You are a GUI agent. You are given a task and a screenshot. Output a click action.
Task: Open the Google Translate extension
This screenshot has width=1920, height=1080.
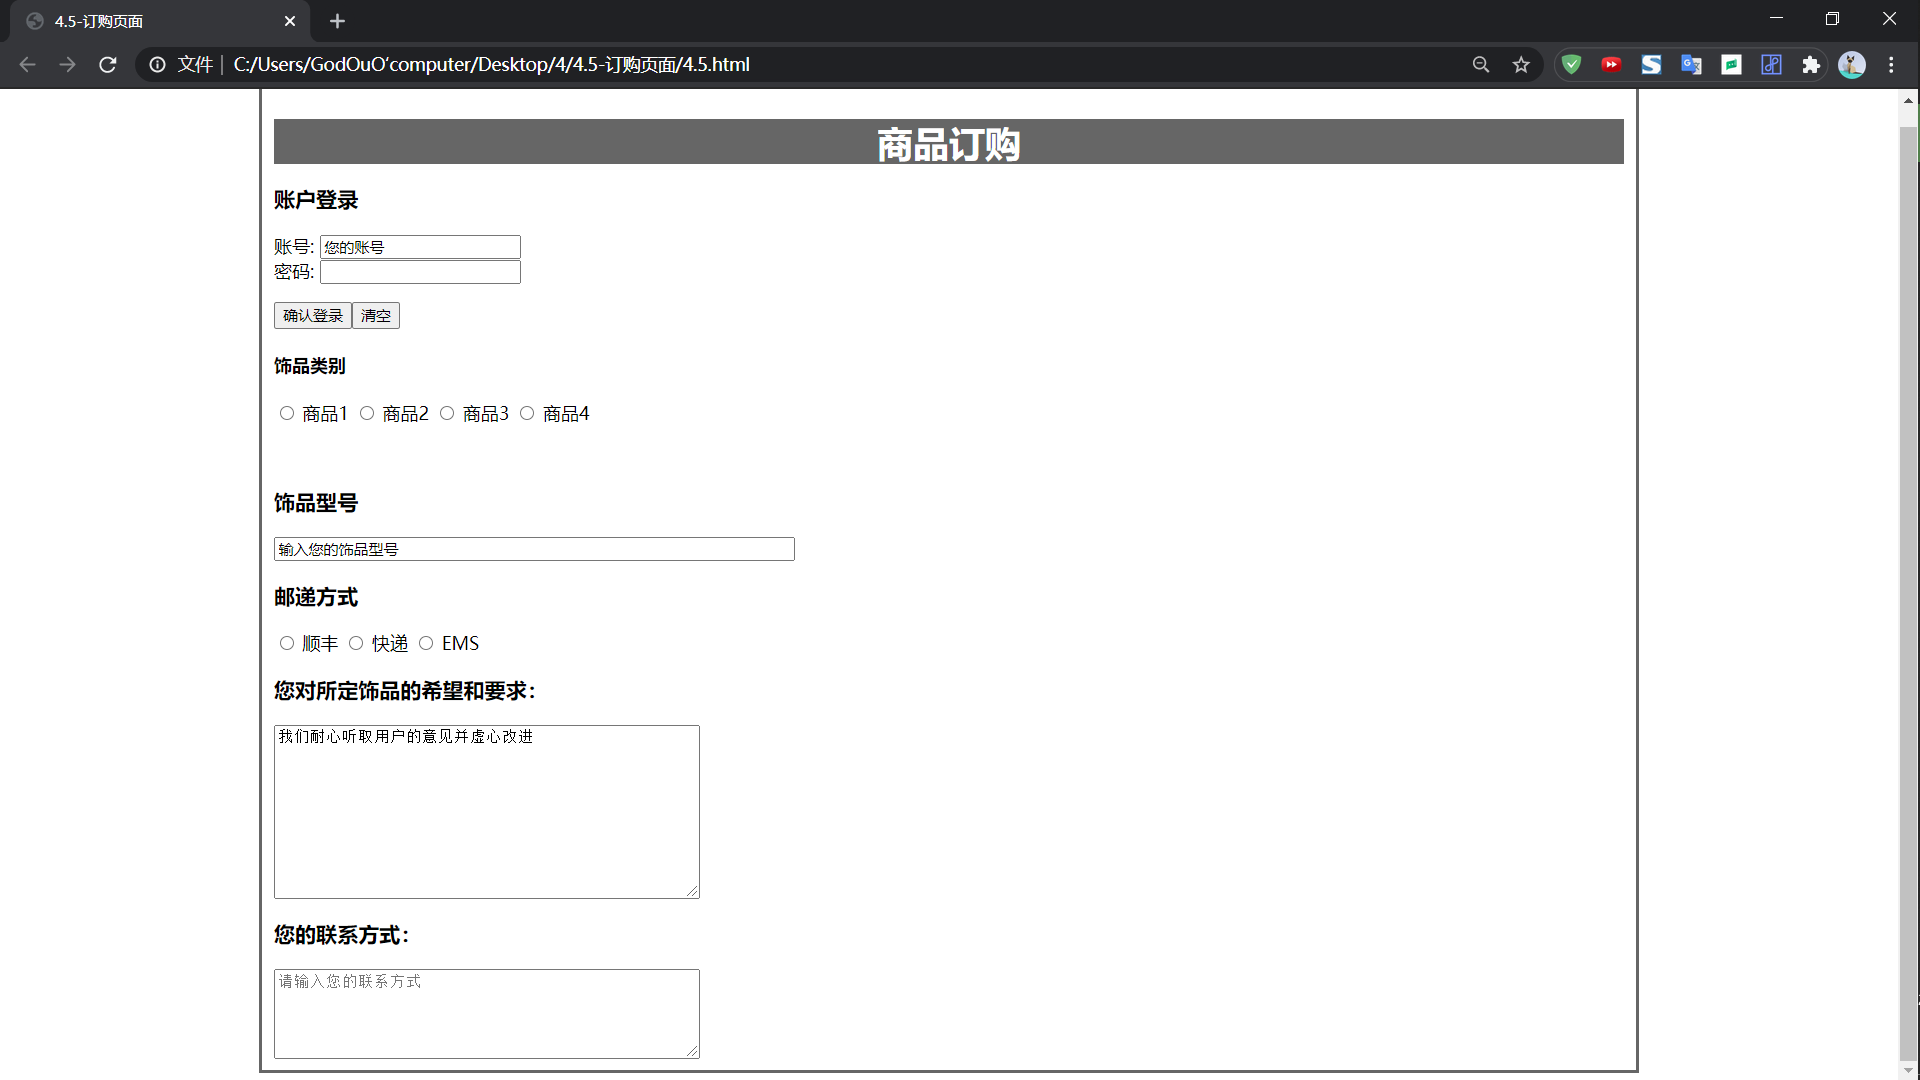[x=1691, y=65]
